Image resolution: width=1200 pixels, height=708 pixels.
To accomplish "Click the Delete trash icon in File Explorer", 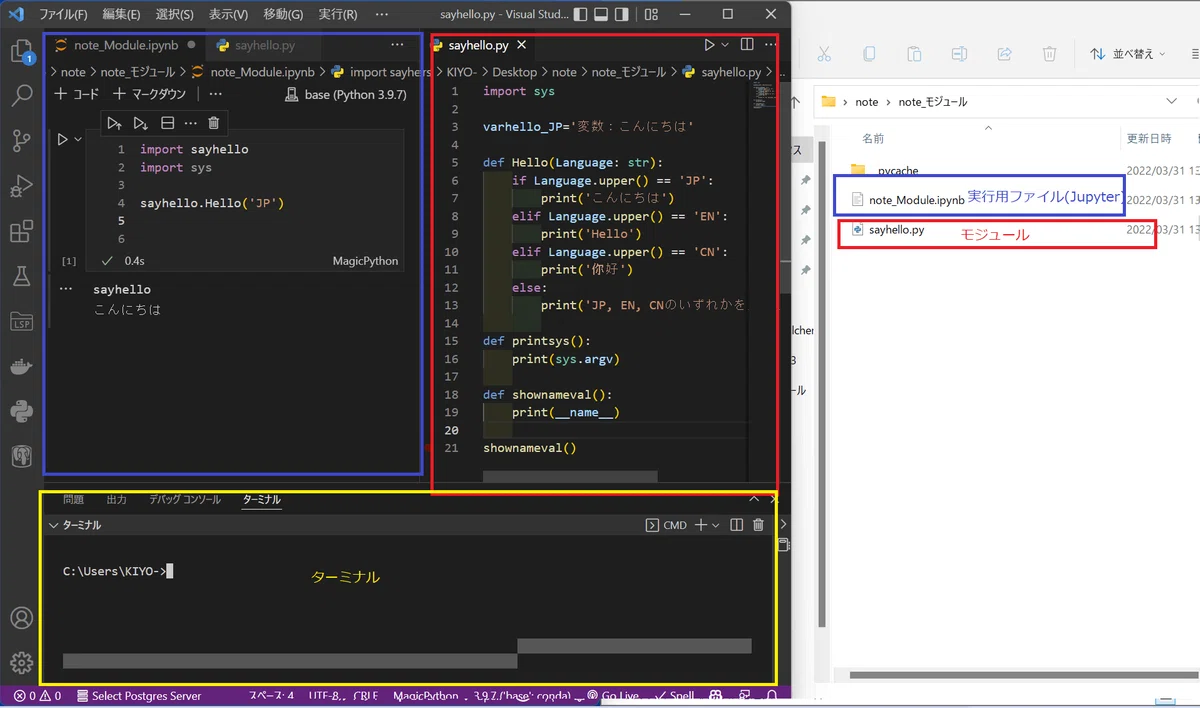I will click(1049, 54).
